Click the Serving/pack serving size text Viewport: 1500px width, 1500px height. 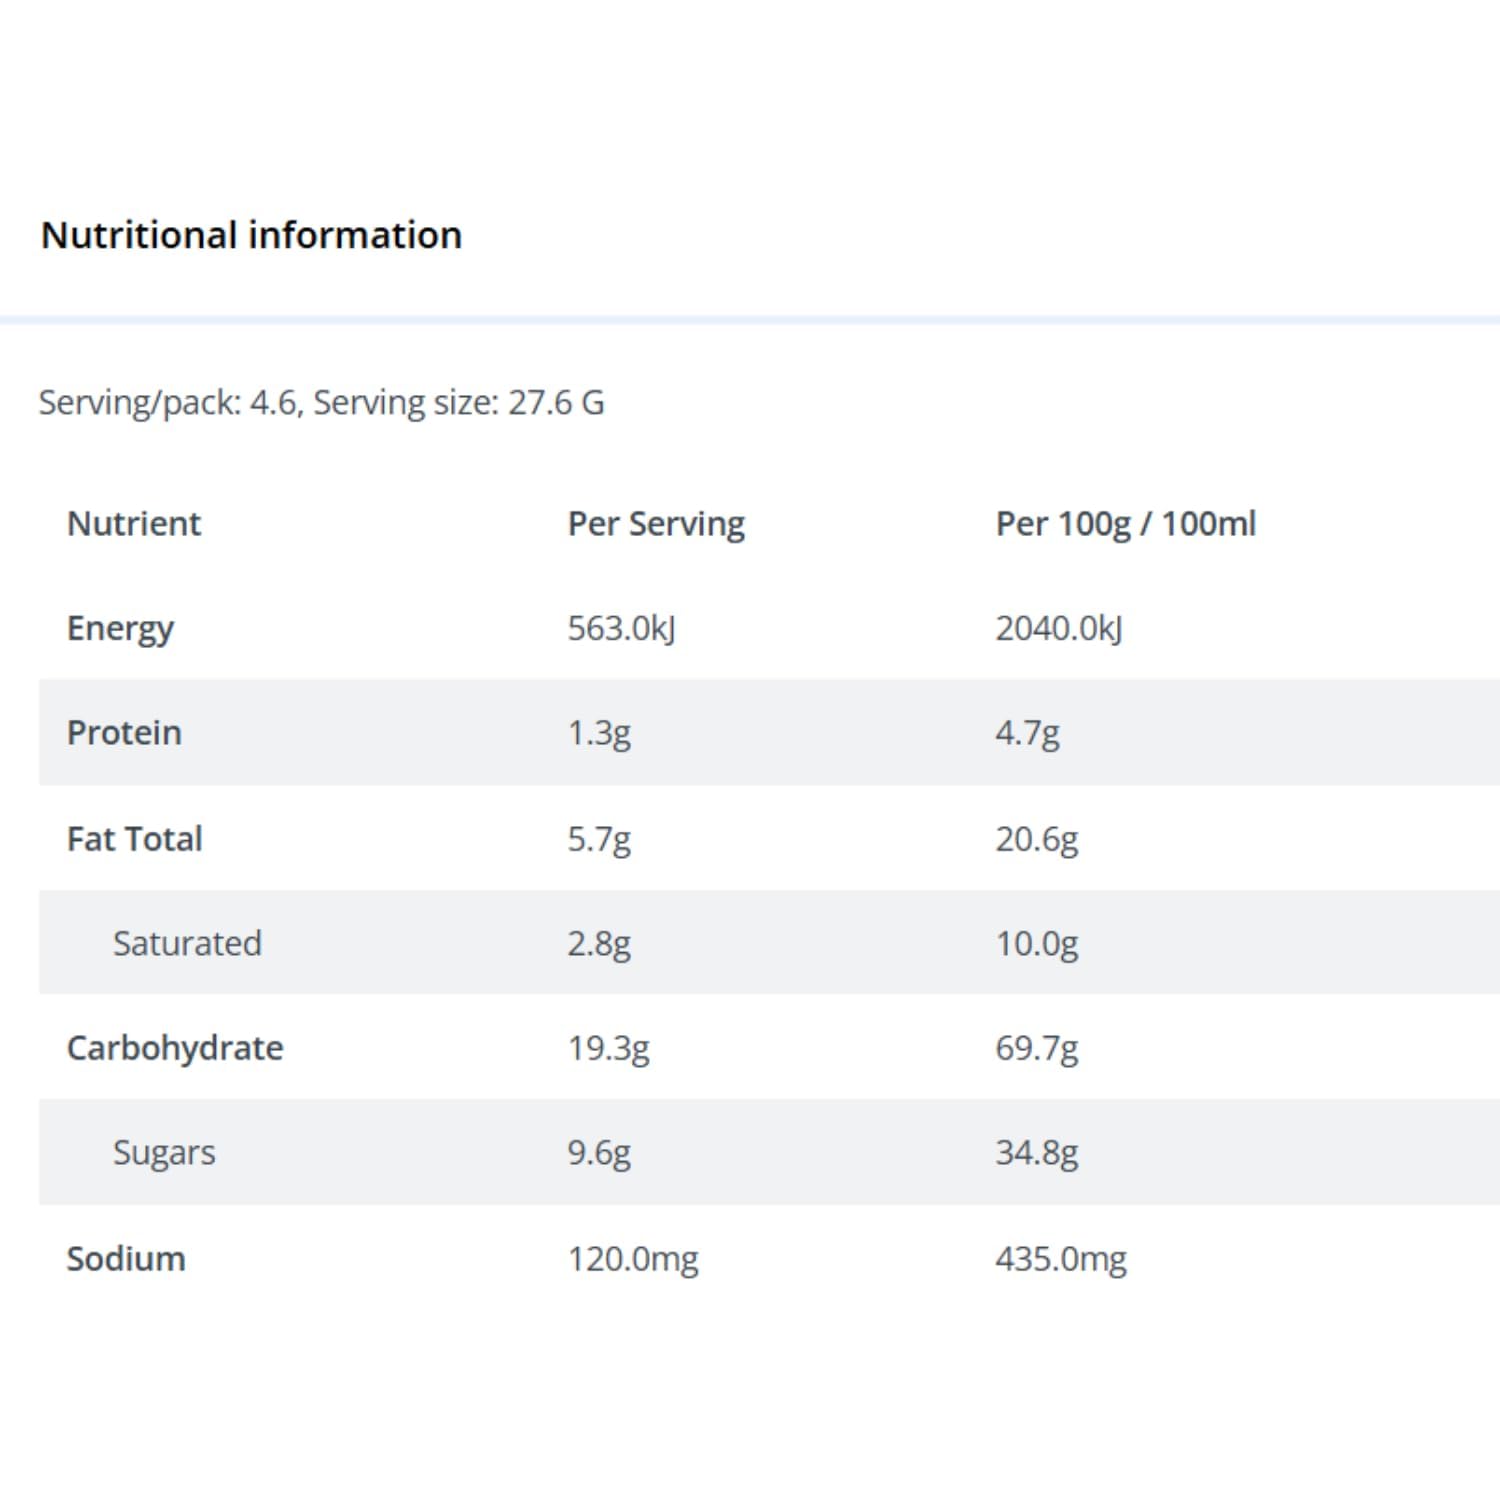tap(321, 402)
